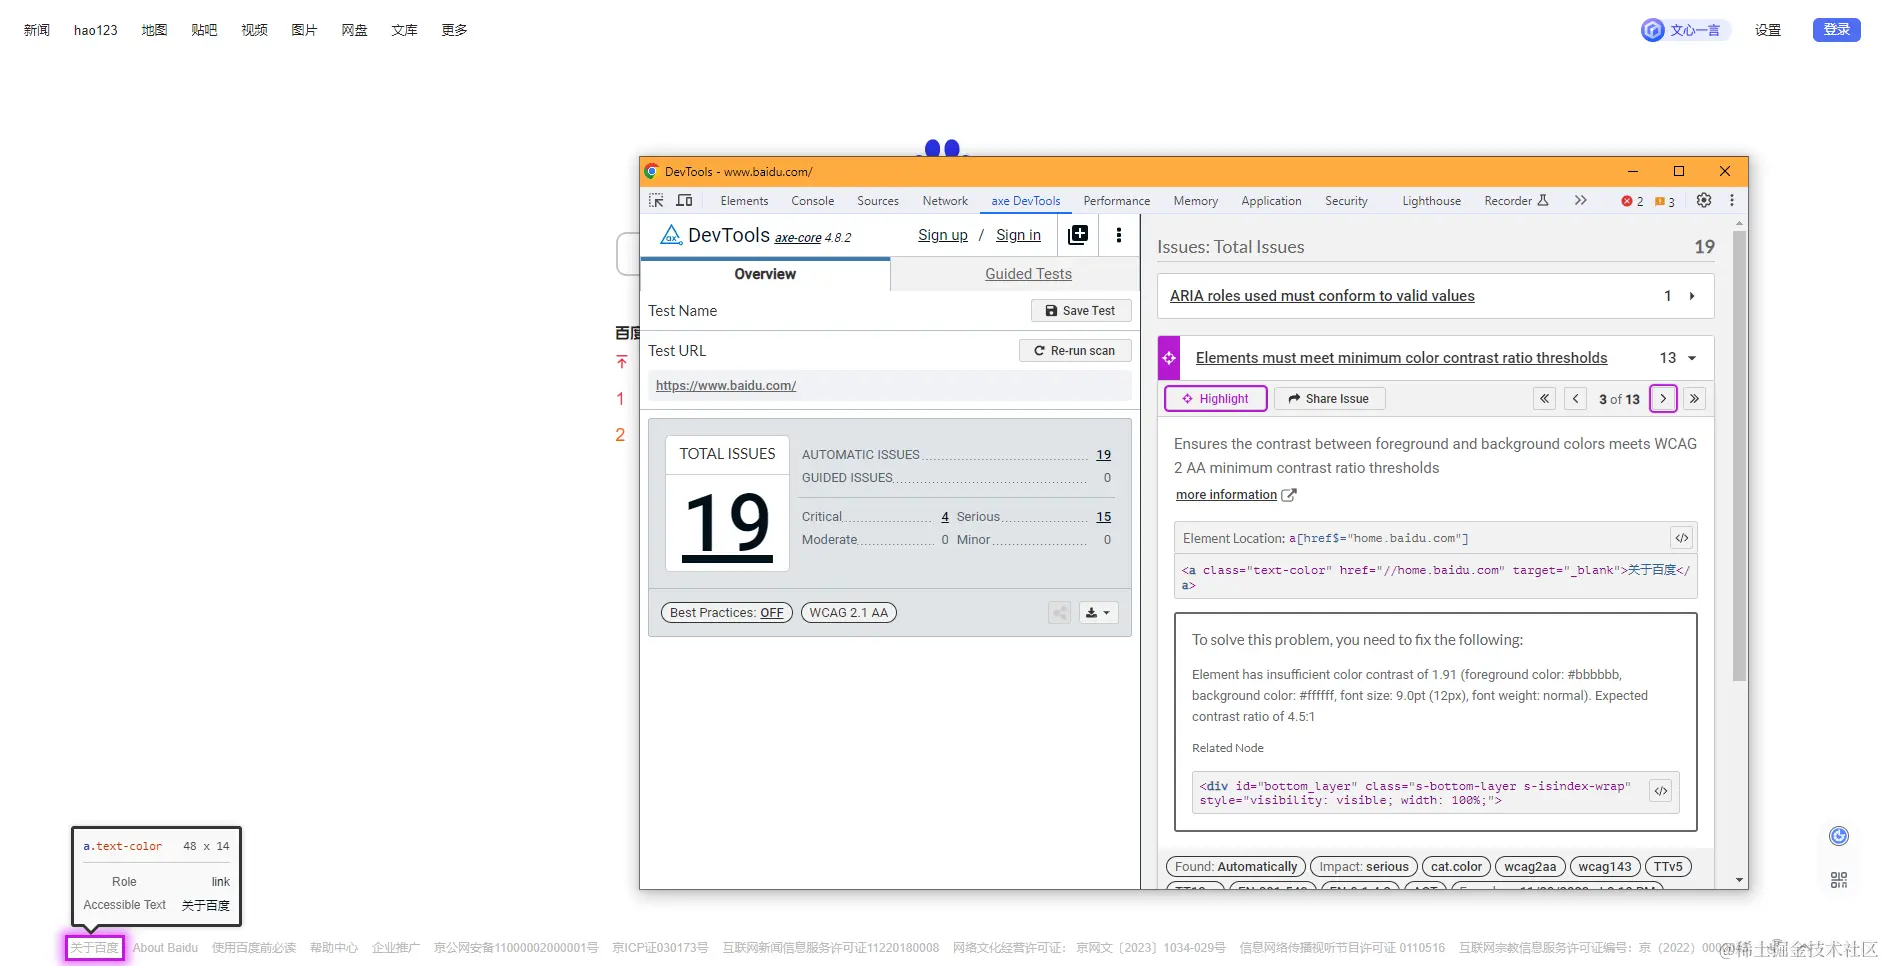Select WCAG 2.1 AA standard pill
1885x966 pixels.
pyautogui.click(x=849, y=613)
